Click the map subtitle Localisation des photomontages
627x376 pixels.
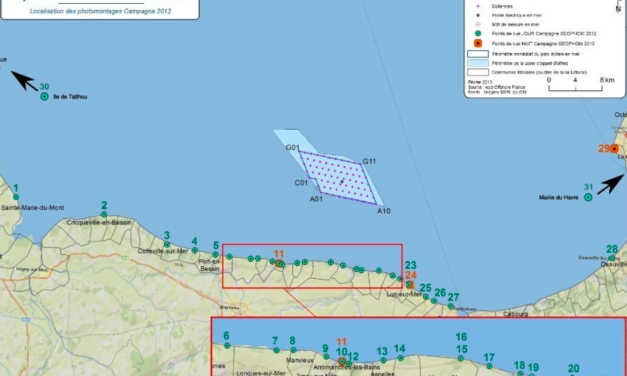(100, 11)
